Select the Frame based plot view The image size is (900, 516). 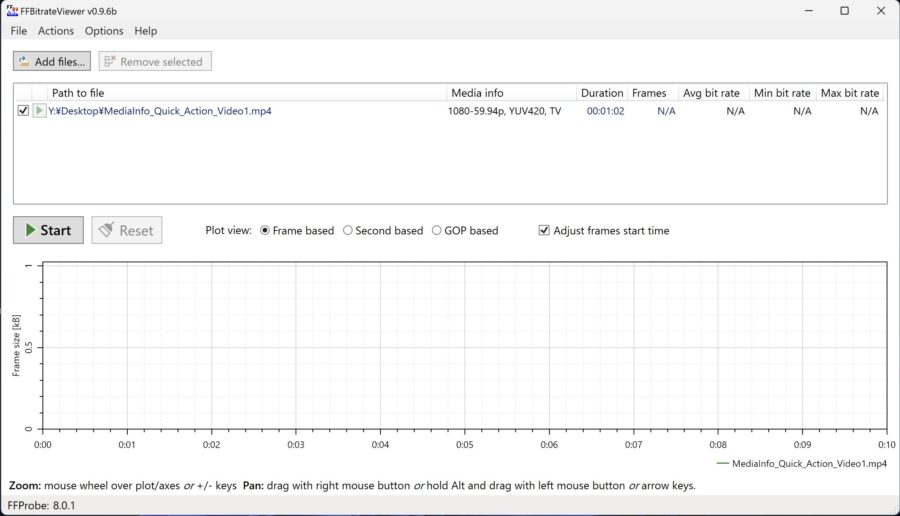click(265, 230)
